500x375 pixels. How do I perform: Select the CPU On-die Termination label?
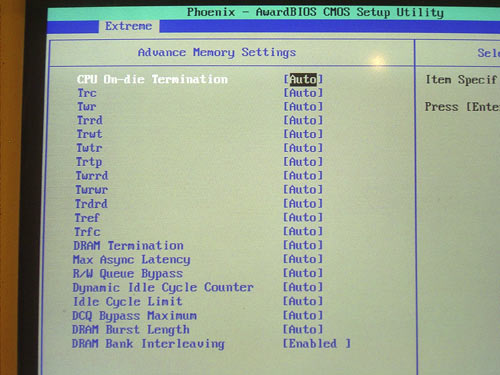click(152, 79)
